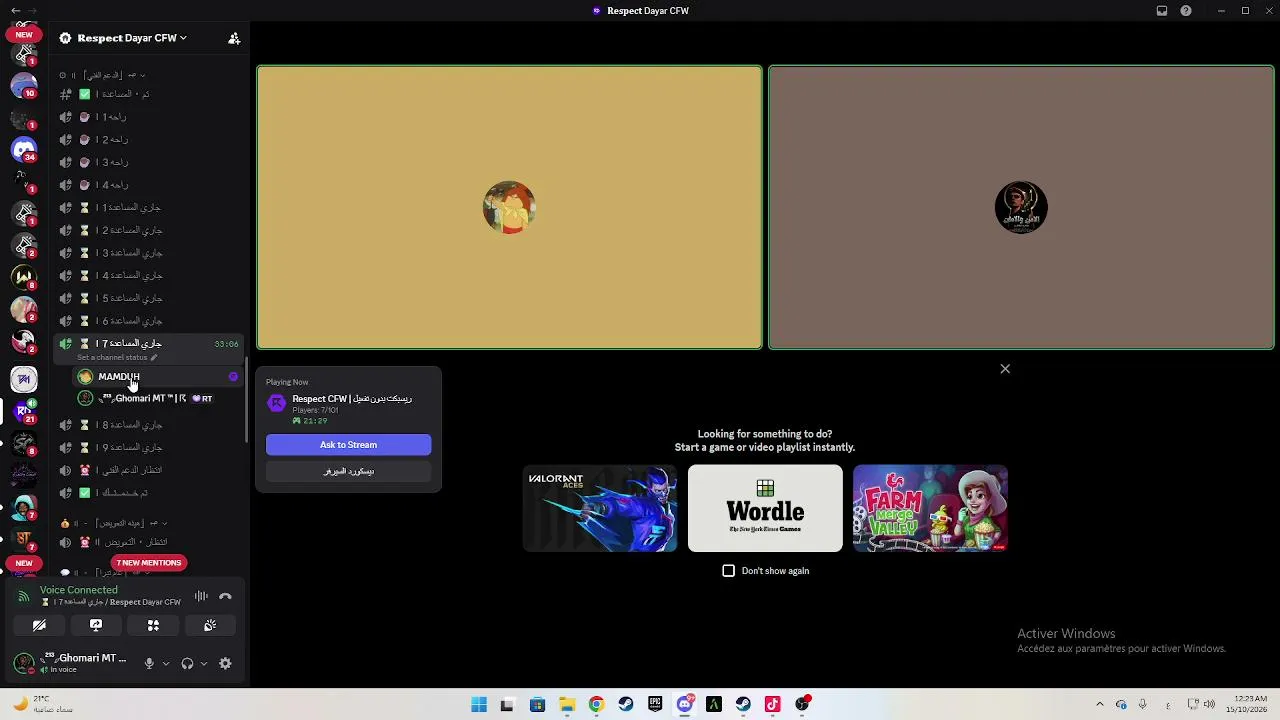Viewport: 1280px width, 720px height.
Task: Open TikTok from the taskbar
Action: tap(772, 704)
